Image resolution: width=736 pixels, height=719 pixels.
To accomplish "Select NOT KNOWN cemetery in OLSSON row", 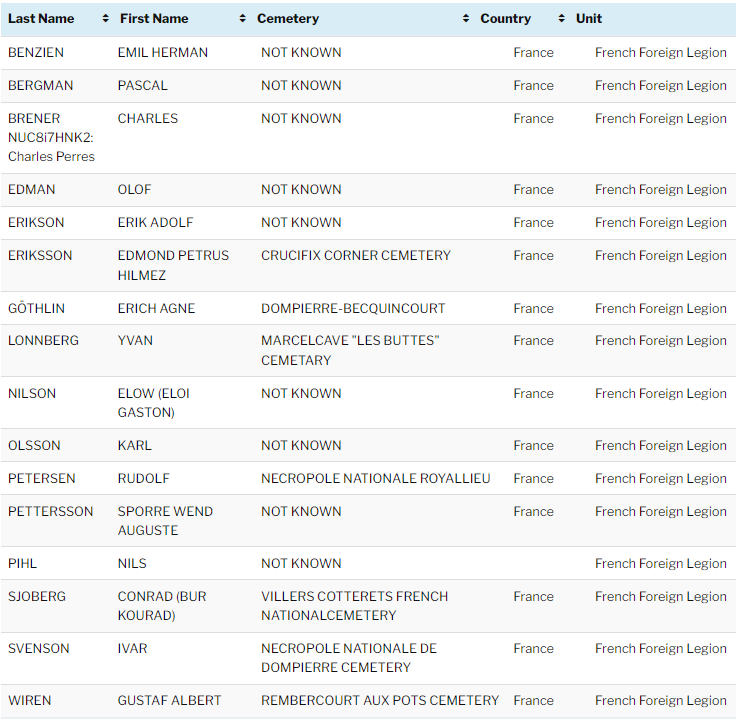I will (x=301, y=445).
